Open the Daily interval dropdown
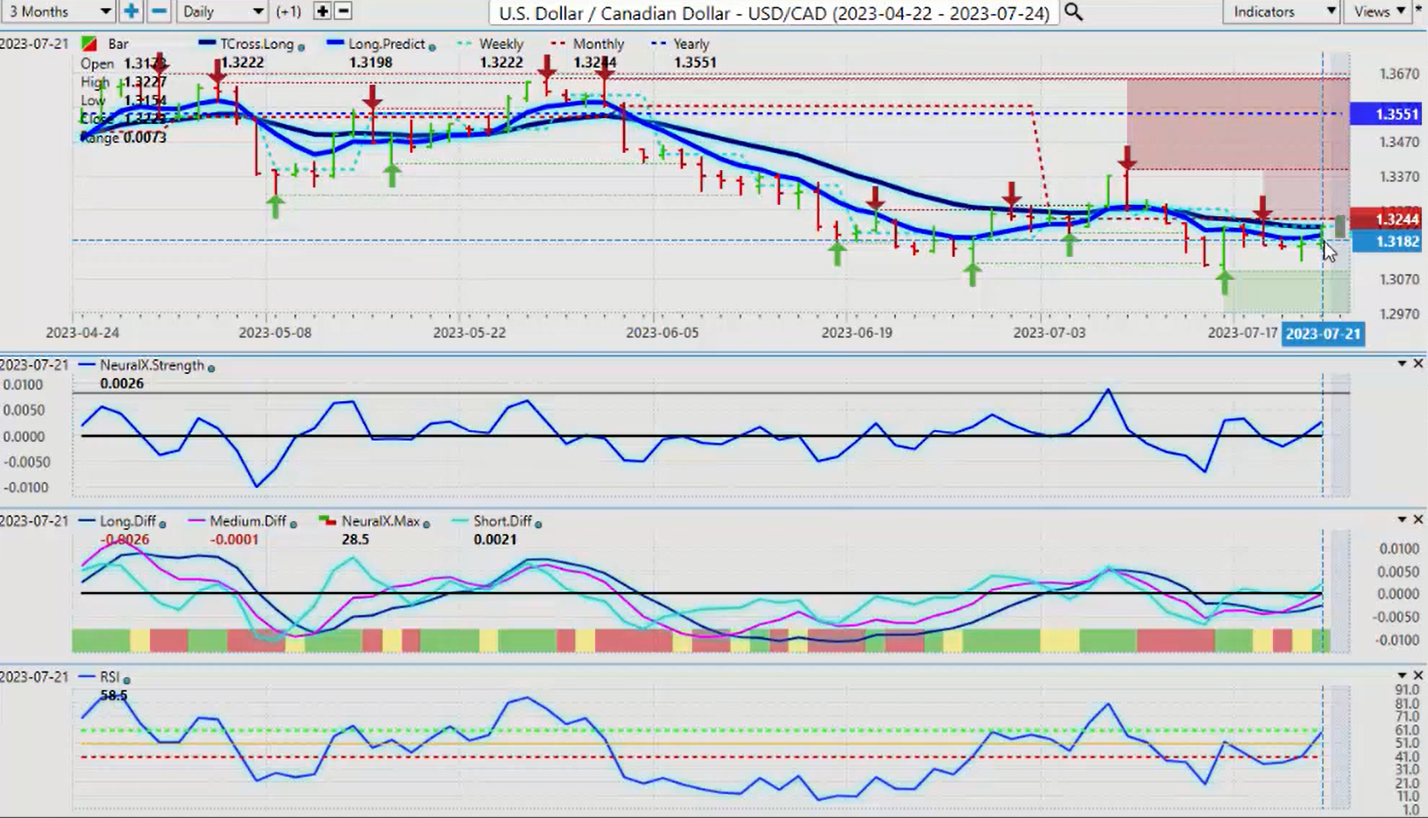The width and height of the screenshot is (1428, 818). click(x=222, y=11)
